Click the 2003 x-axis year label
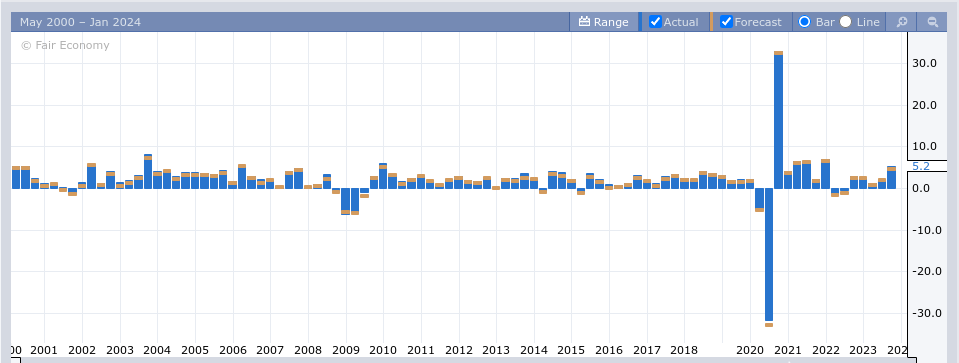The height and width of the screenshot is (363, 959). tap(119, 351)
